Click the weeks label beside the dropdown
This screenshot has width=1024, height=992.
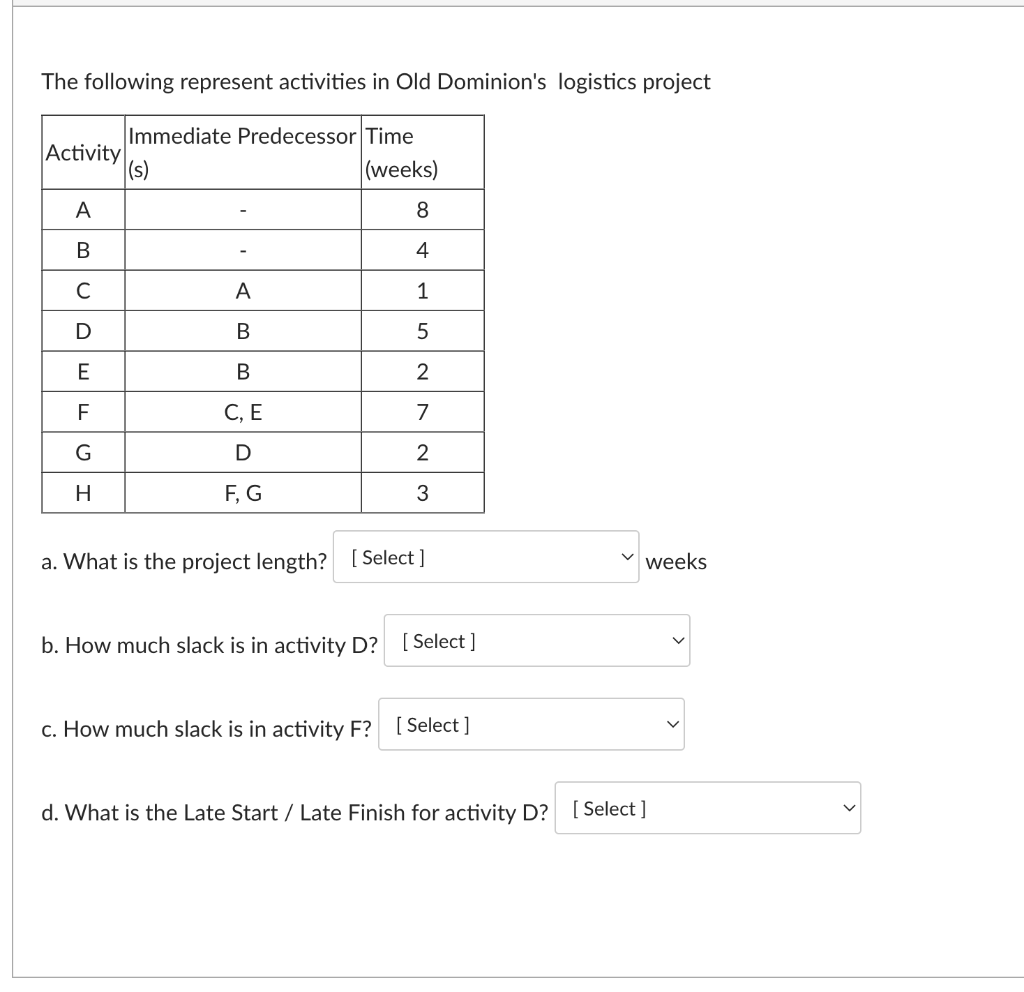pos(677,562)
